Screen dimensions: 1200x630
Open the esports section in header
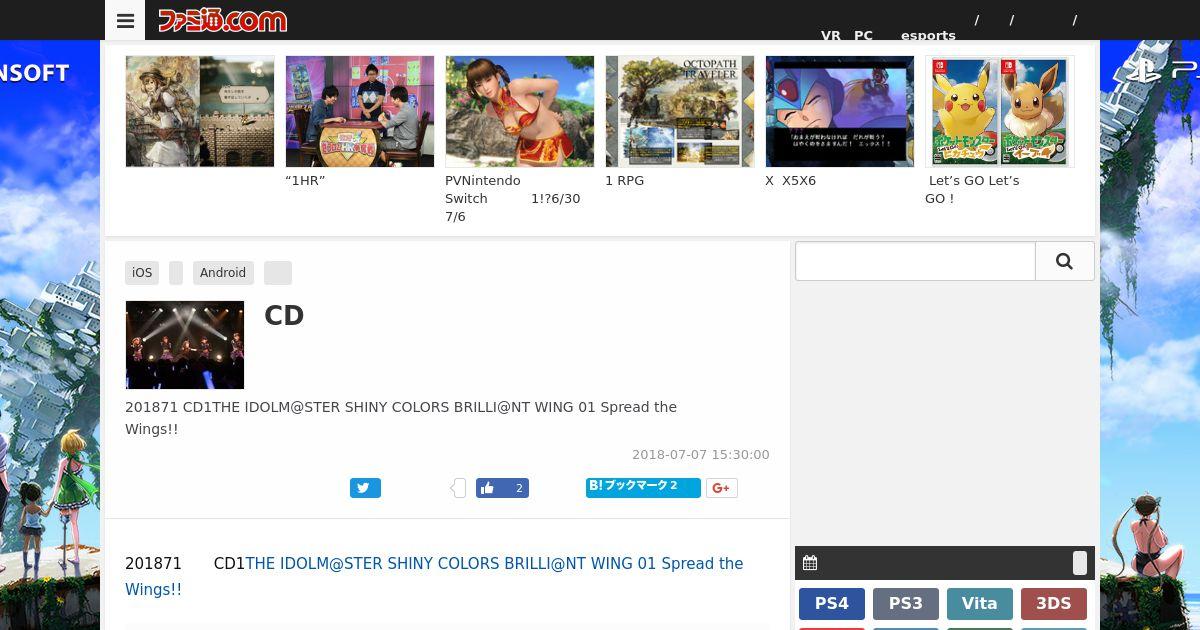(928, 35)
